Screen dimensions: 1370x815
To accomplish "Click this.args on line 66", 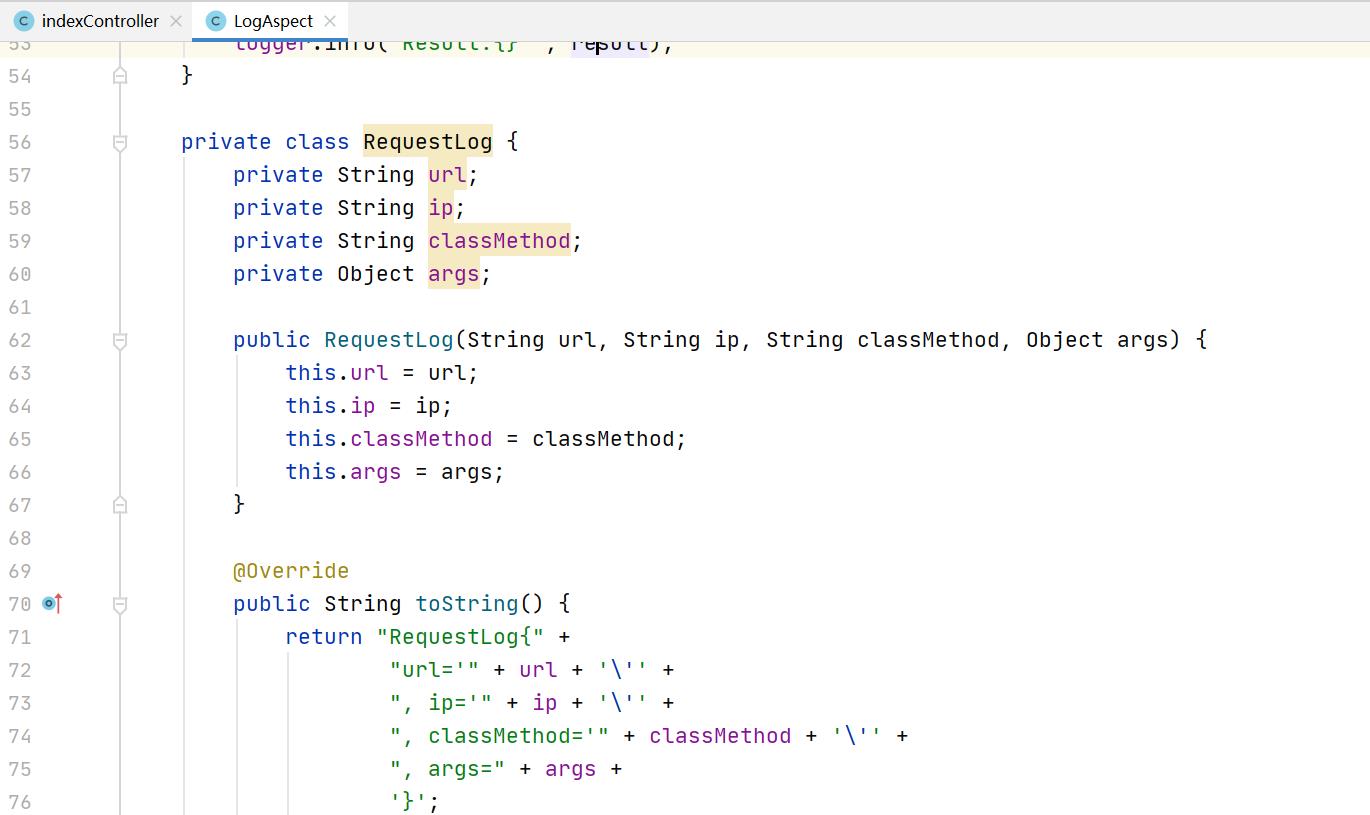I will pyautogui.click(x=343, y=472).
